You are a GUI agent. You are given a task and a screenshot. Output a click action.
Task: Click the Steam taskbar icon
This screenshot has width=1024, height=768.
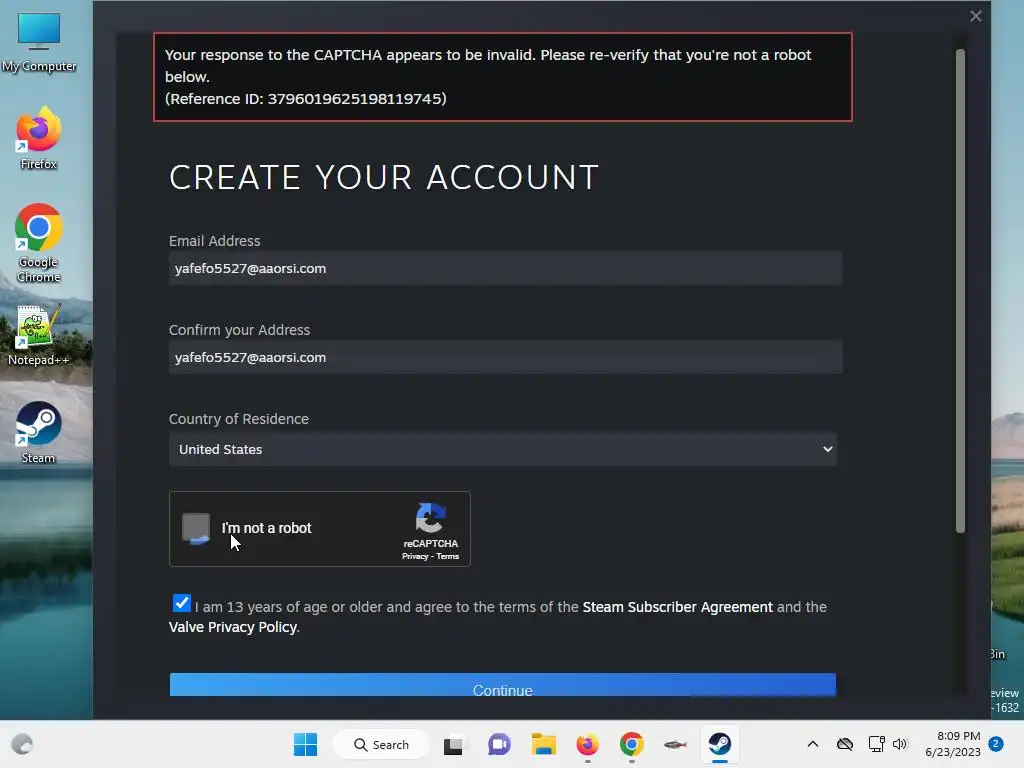(x=720, y=744)
